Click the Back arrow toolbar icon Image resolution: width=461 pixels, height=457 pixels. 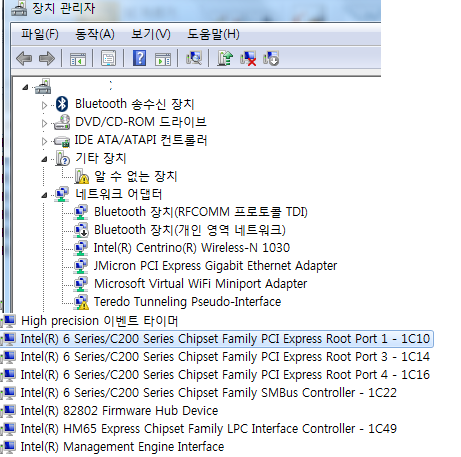pos(24,59)
